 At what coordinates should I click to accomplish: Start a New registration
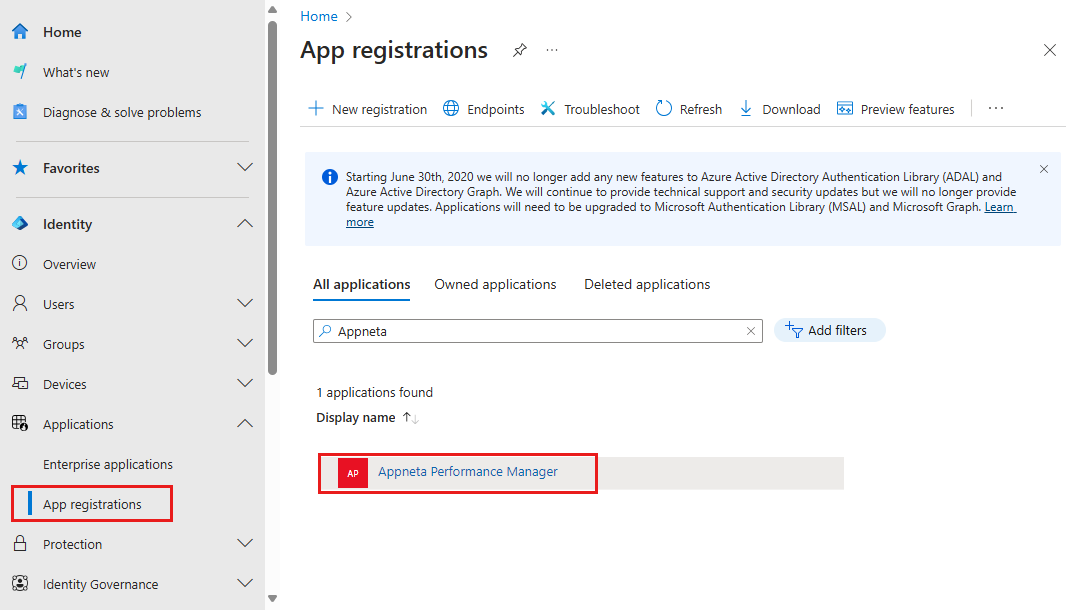[367, 108]
